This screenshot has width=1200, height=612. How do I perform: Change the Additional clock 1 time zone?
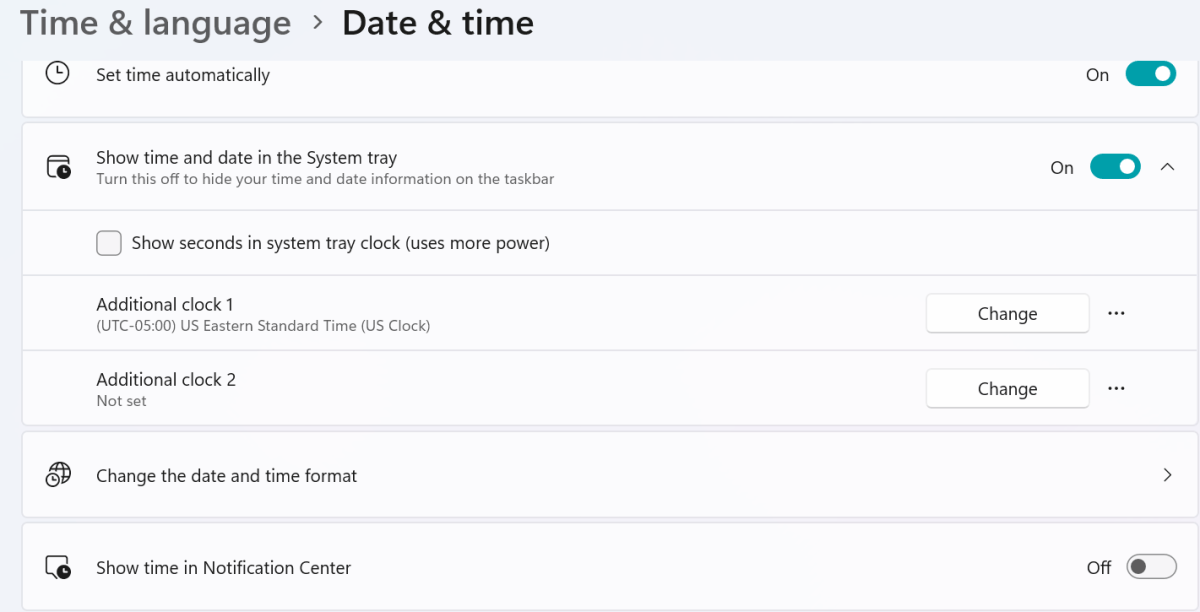[1007, 313]
